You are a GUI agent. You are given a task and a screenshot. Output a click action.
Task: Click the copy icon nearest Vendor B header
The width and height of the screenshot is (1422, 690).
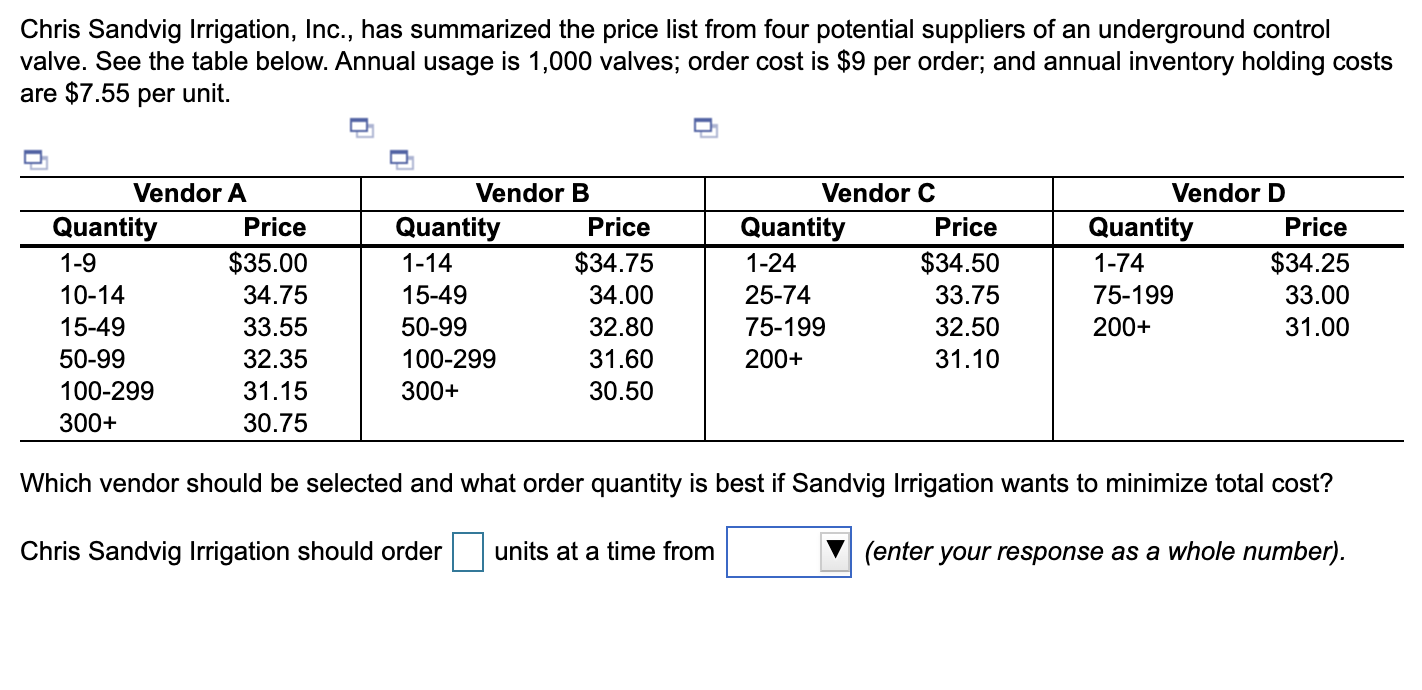(x=404, y=160)
